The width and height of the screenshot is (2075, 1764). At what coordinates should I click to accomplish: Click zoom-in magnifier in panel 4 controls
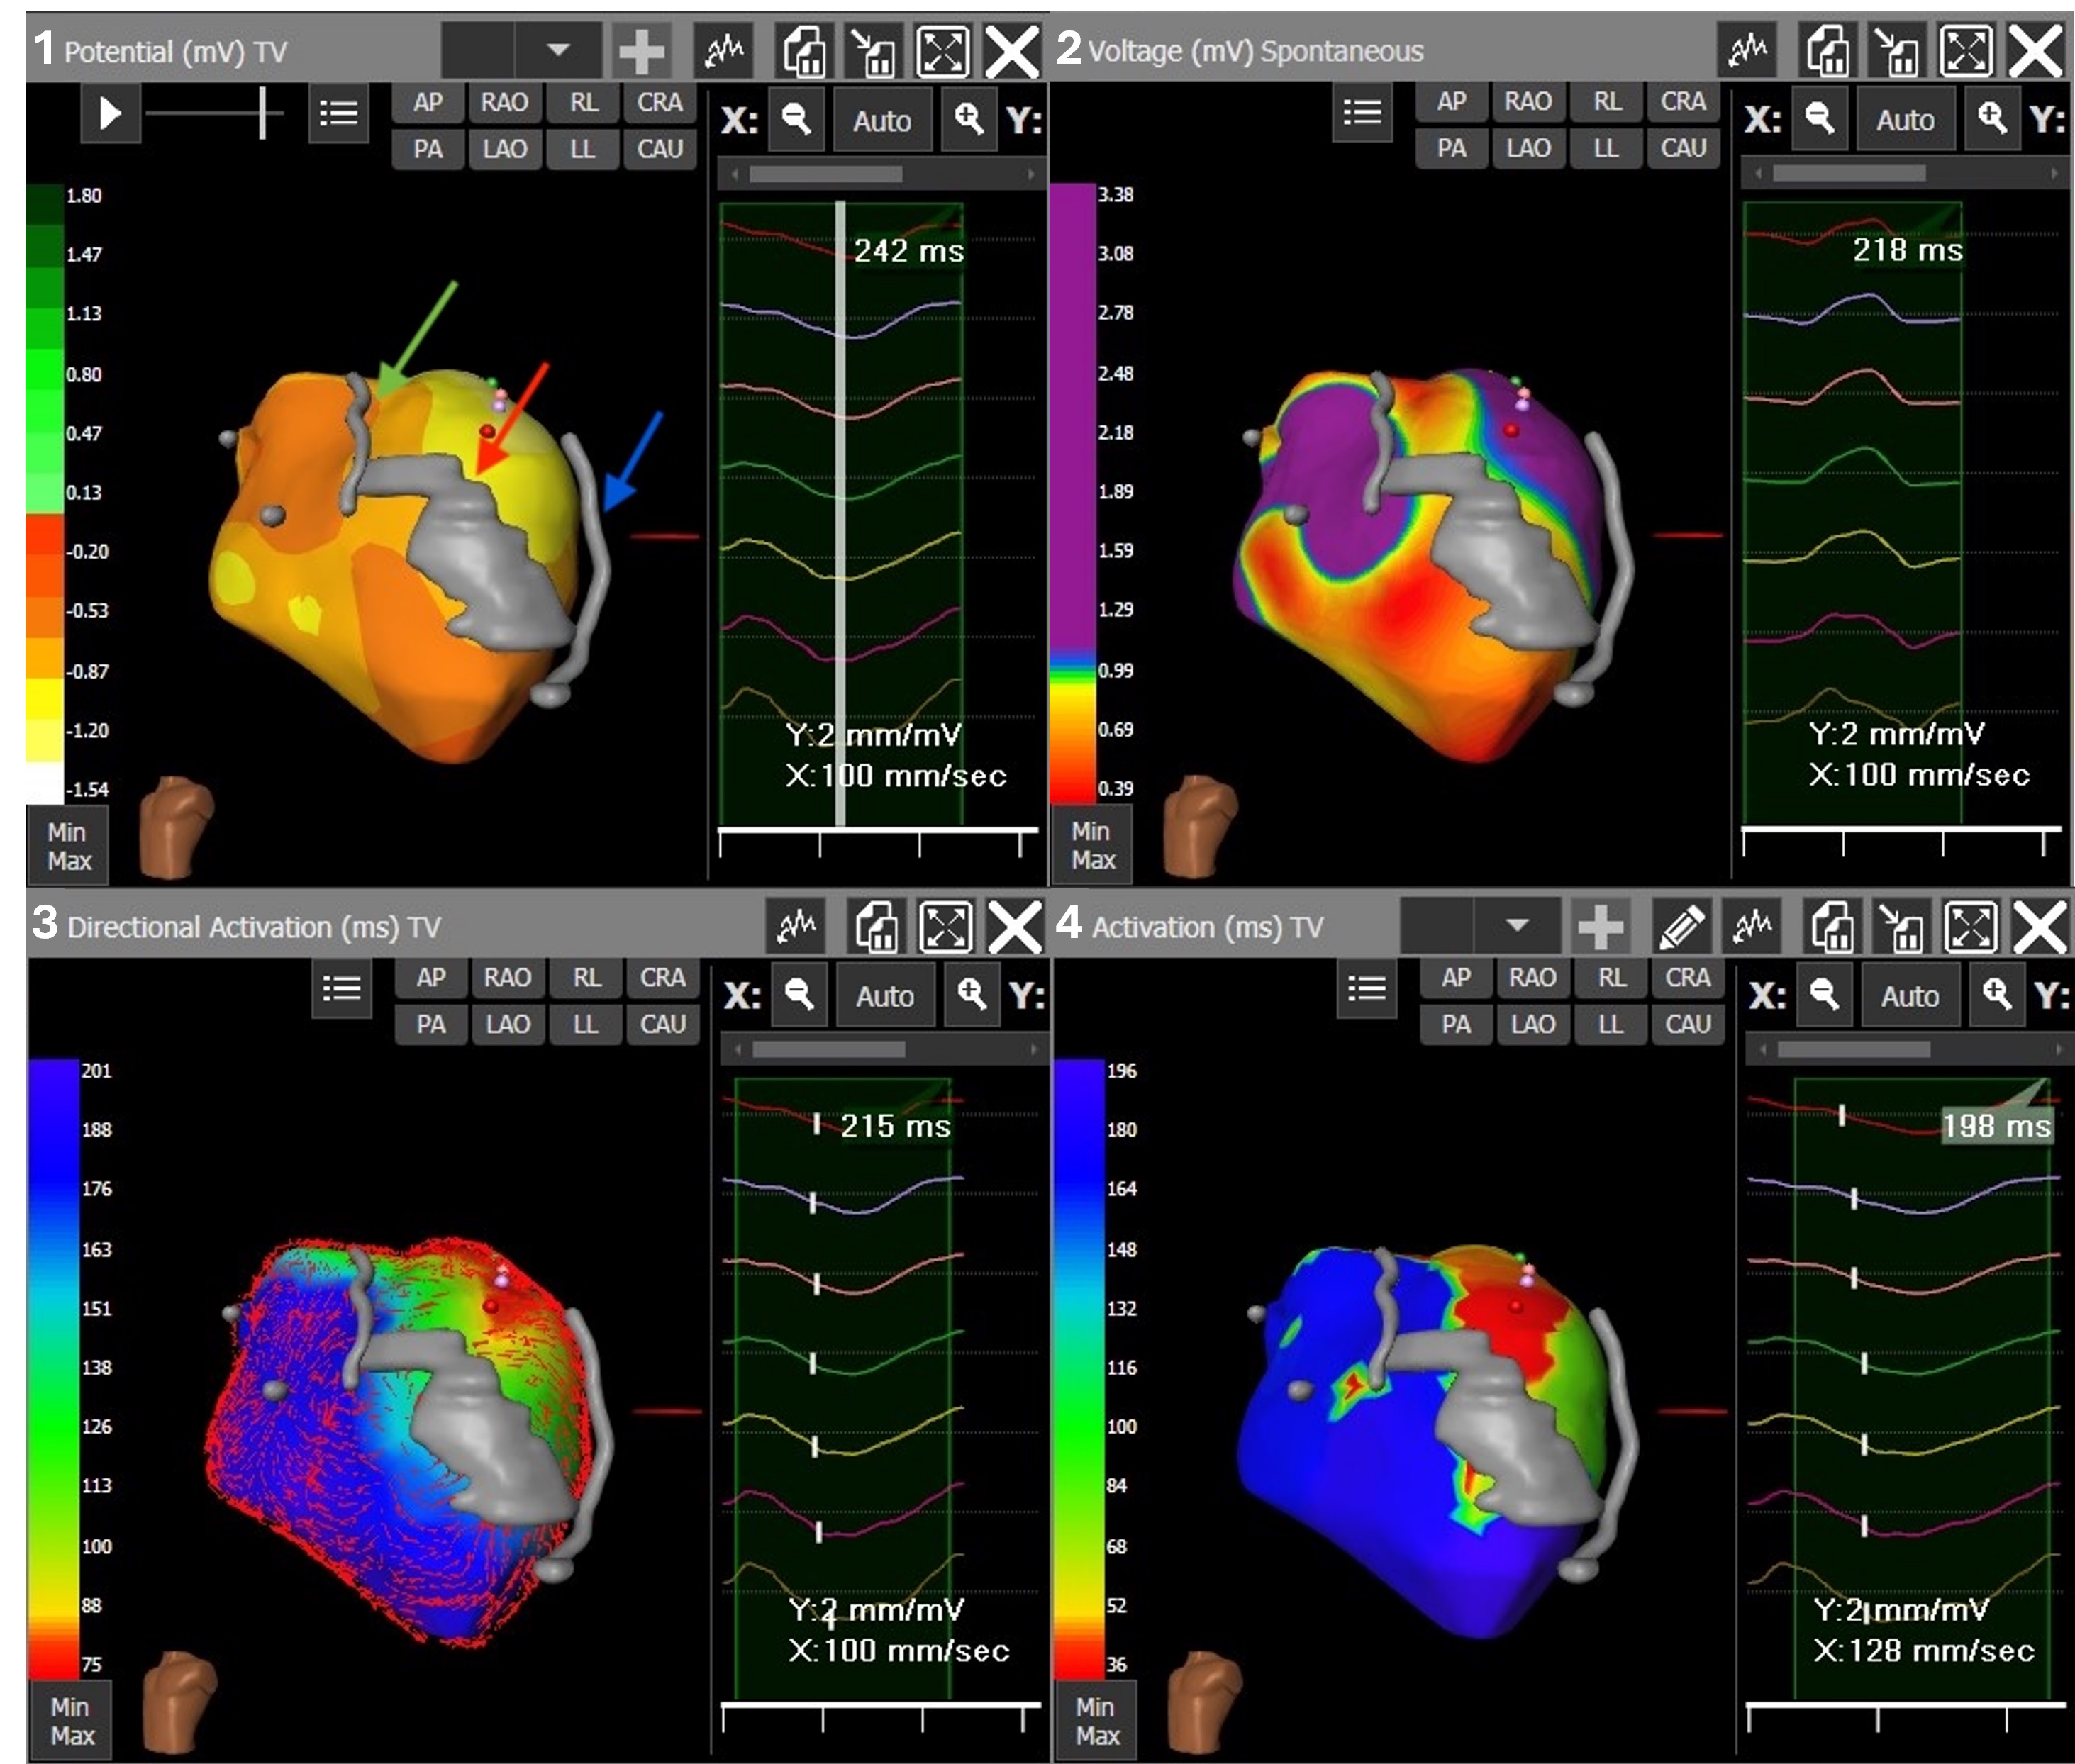pos(1996,995)
